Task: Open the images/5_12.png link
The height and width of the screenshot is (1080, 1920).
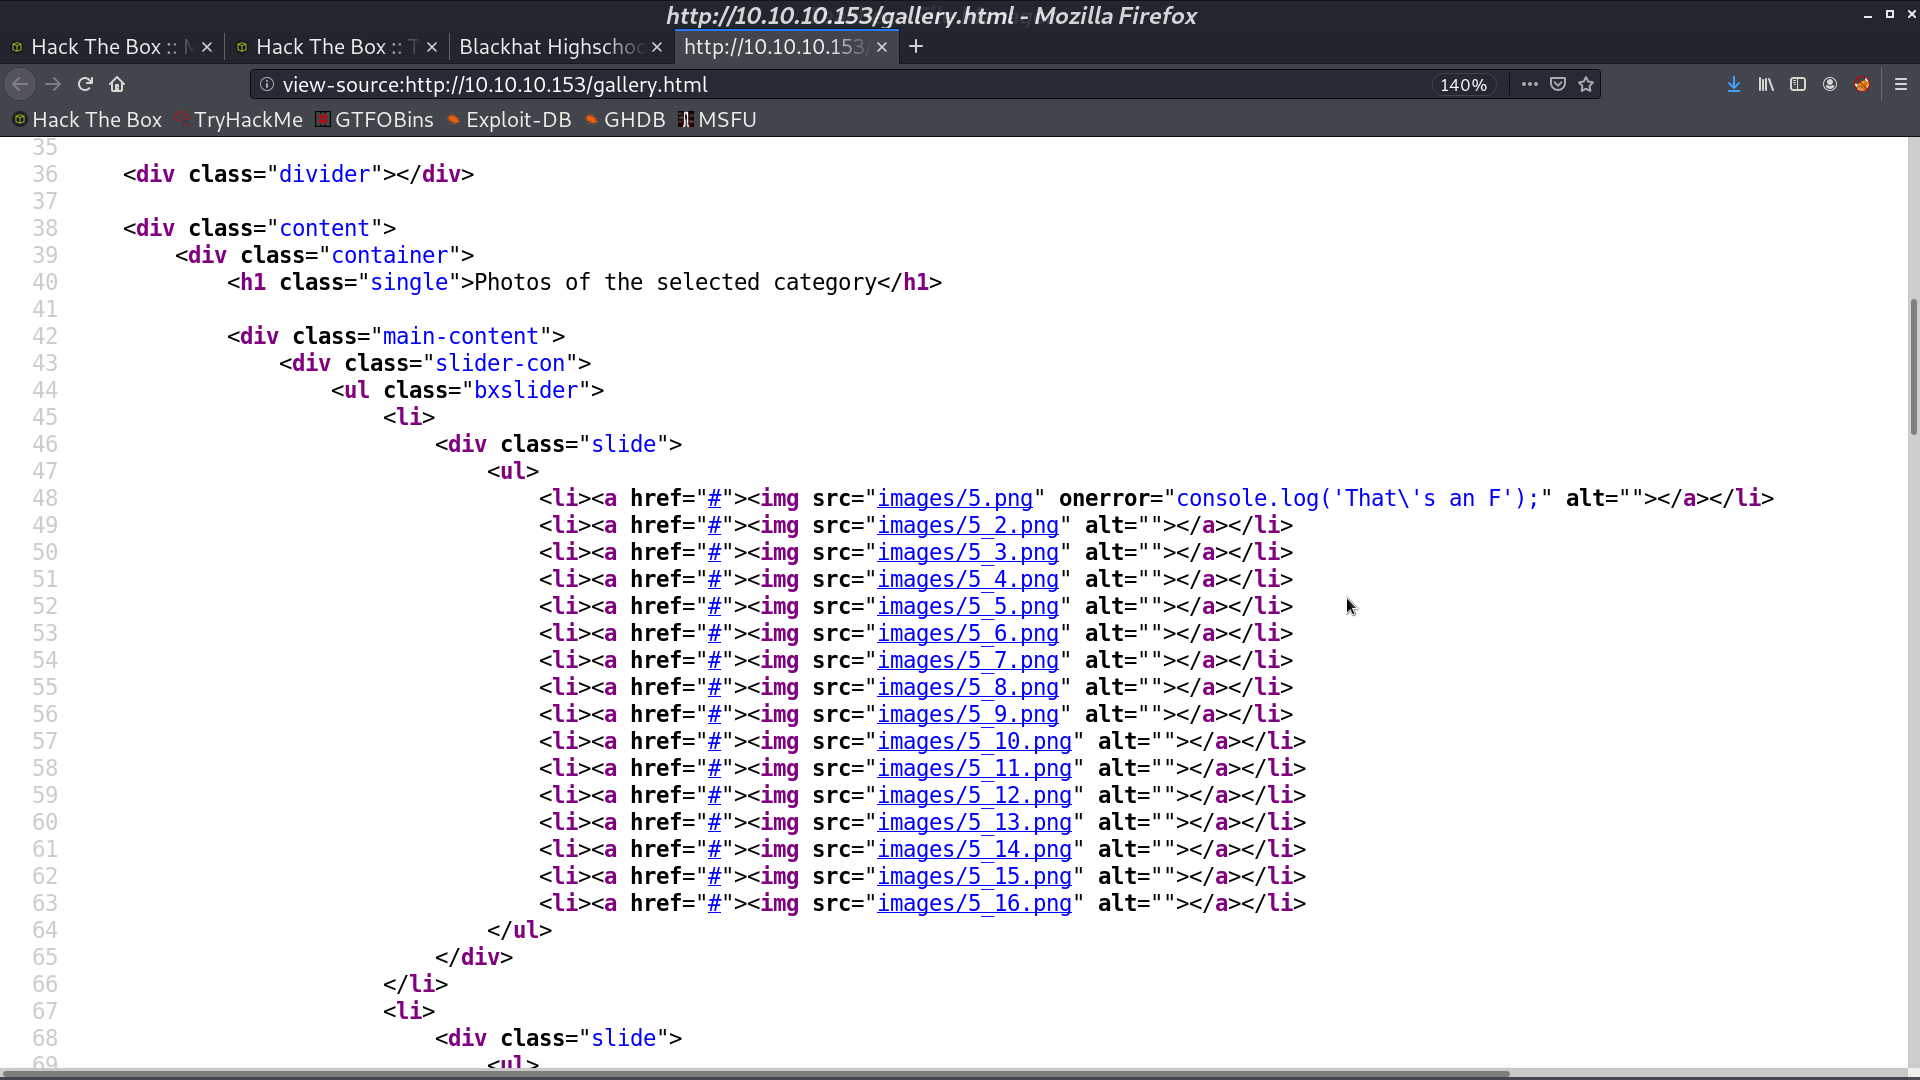Action: pyautogui.click(x=975, y=796)
